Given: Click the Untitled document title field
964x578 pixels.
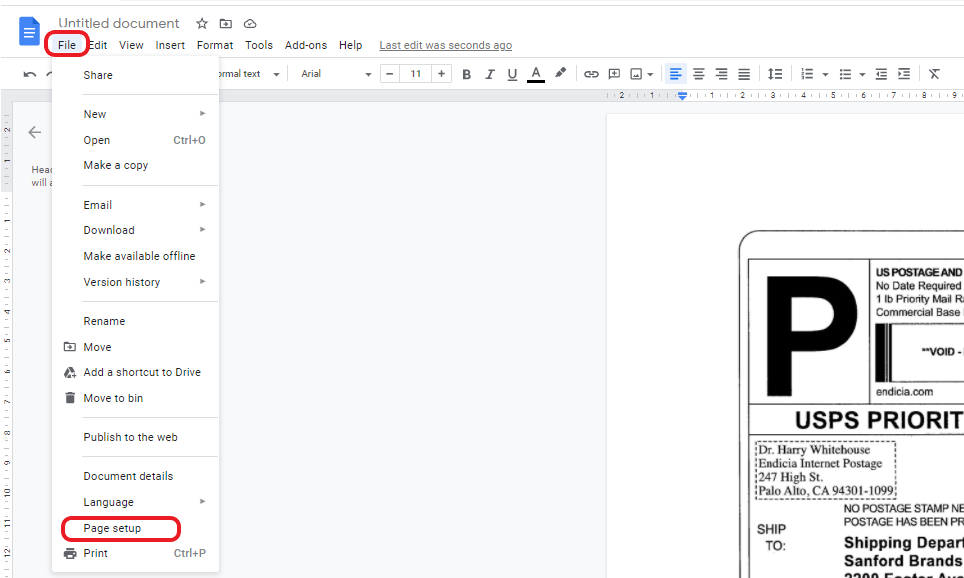Looking at the screenshot, I should (118, 23).
